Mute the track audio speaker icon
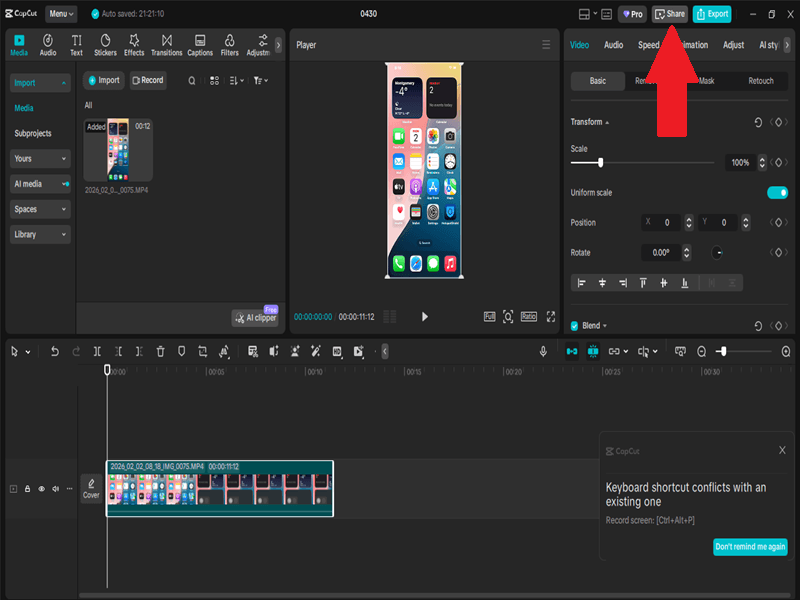 coord(56,489)
